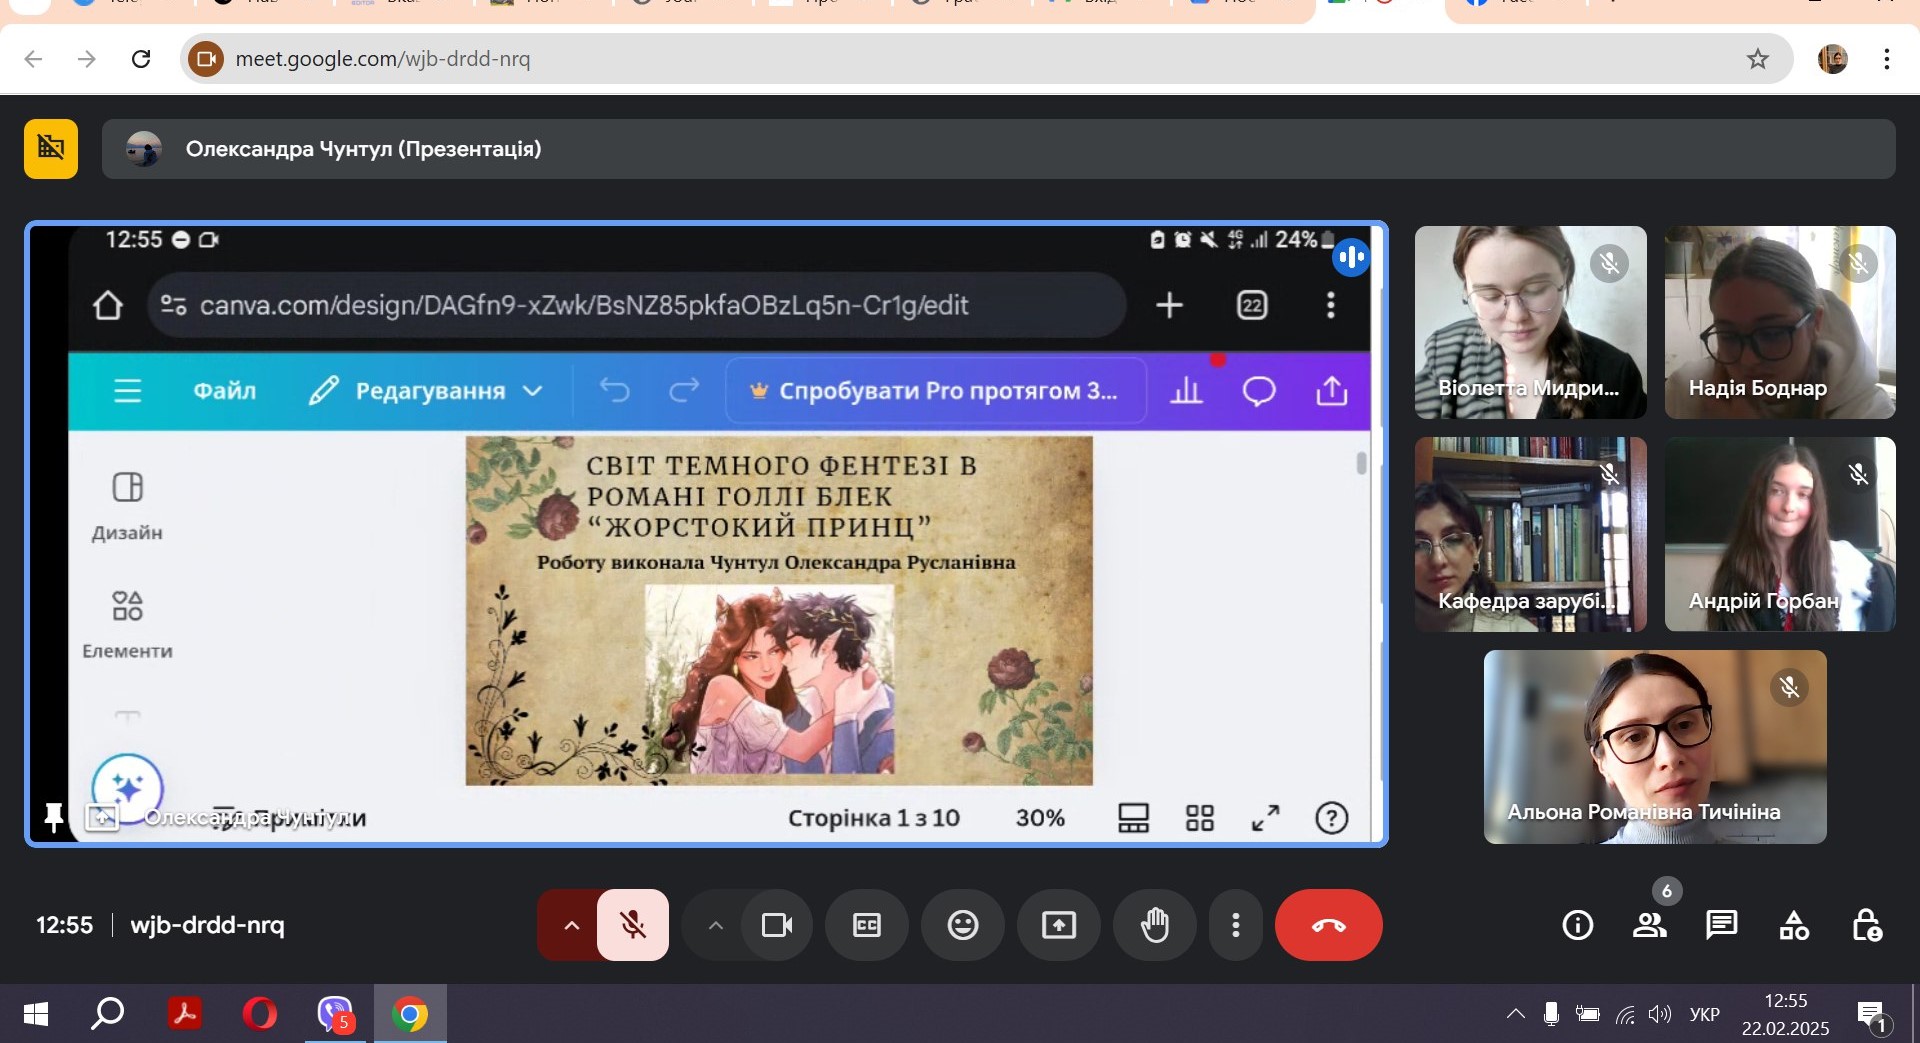Viewport: 1920px width, 1043px height.
Task: Go forward in the browser
Action: point(87,59)
